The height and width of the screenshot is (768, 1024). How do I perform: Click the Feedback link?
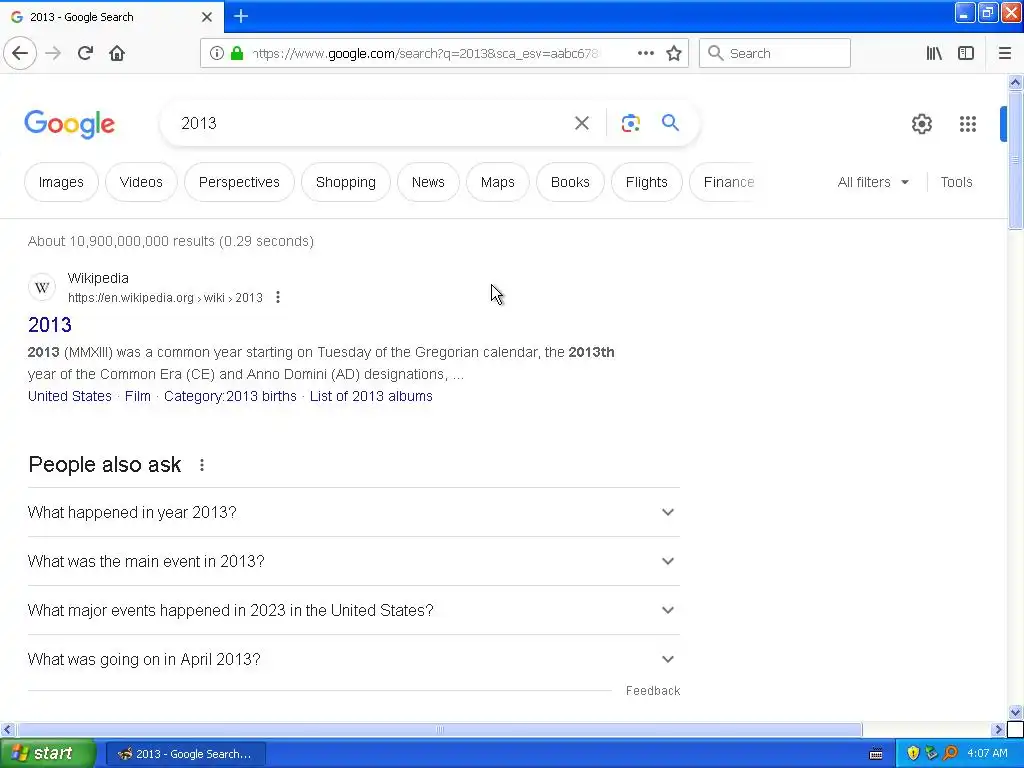652,691
